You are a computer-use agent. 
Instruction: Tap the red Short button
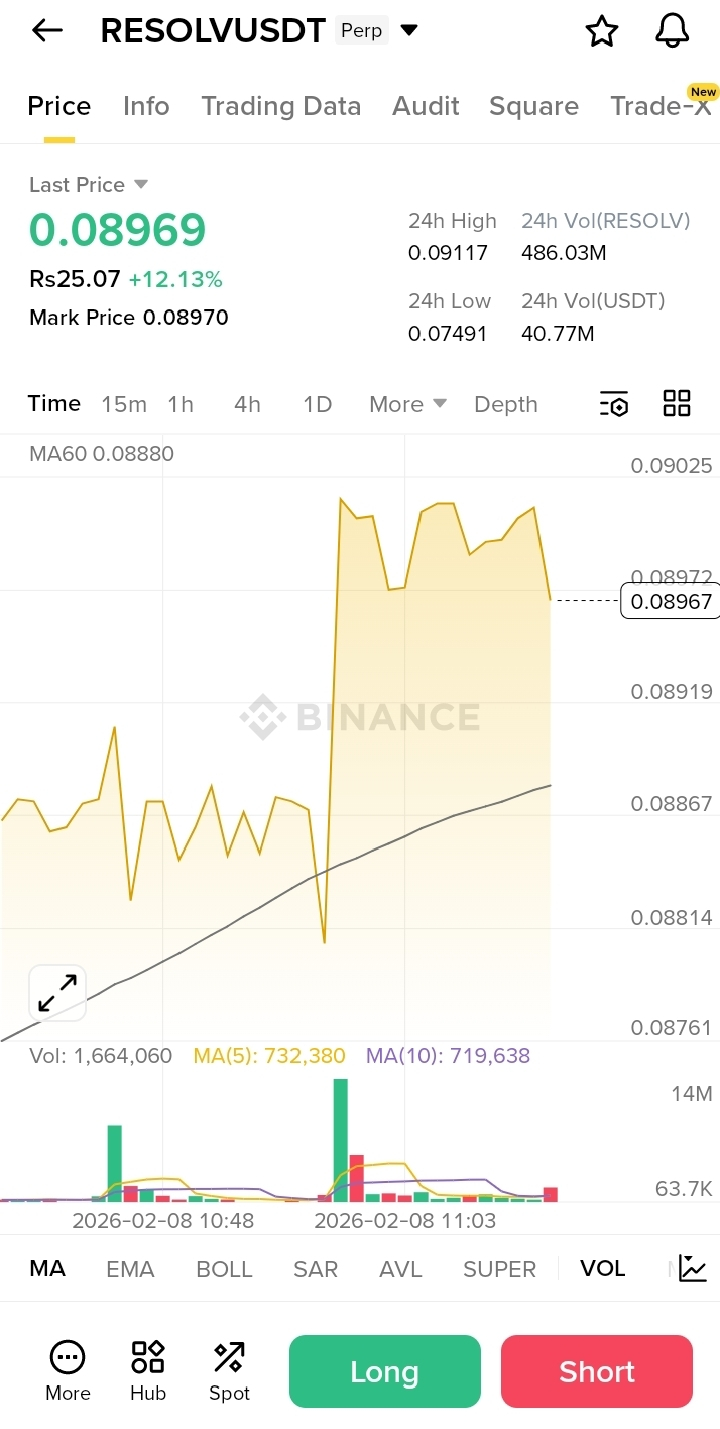597,1371
